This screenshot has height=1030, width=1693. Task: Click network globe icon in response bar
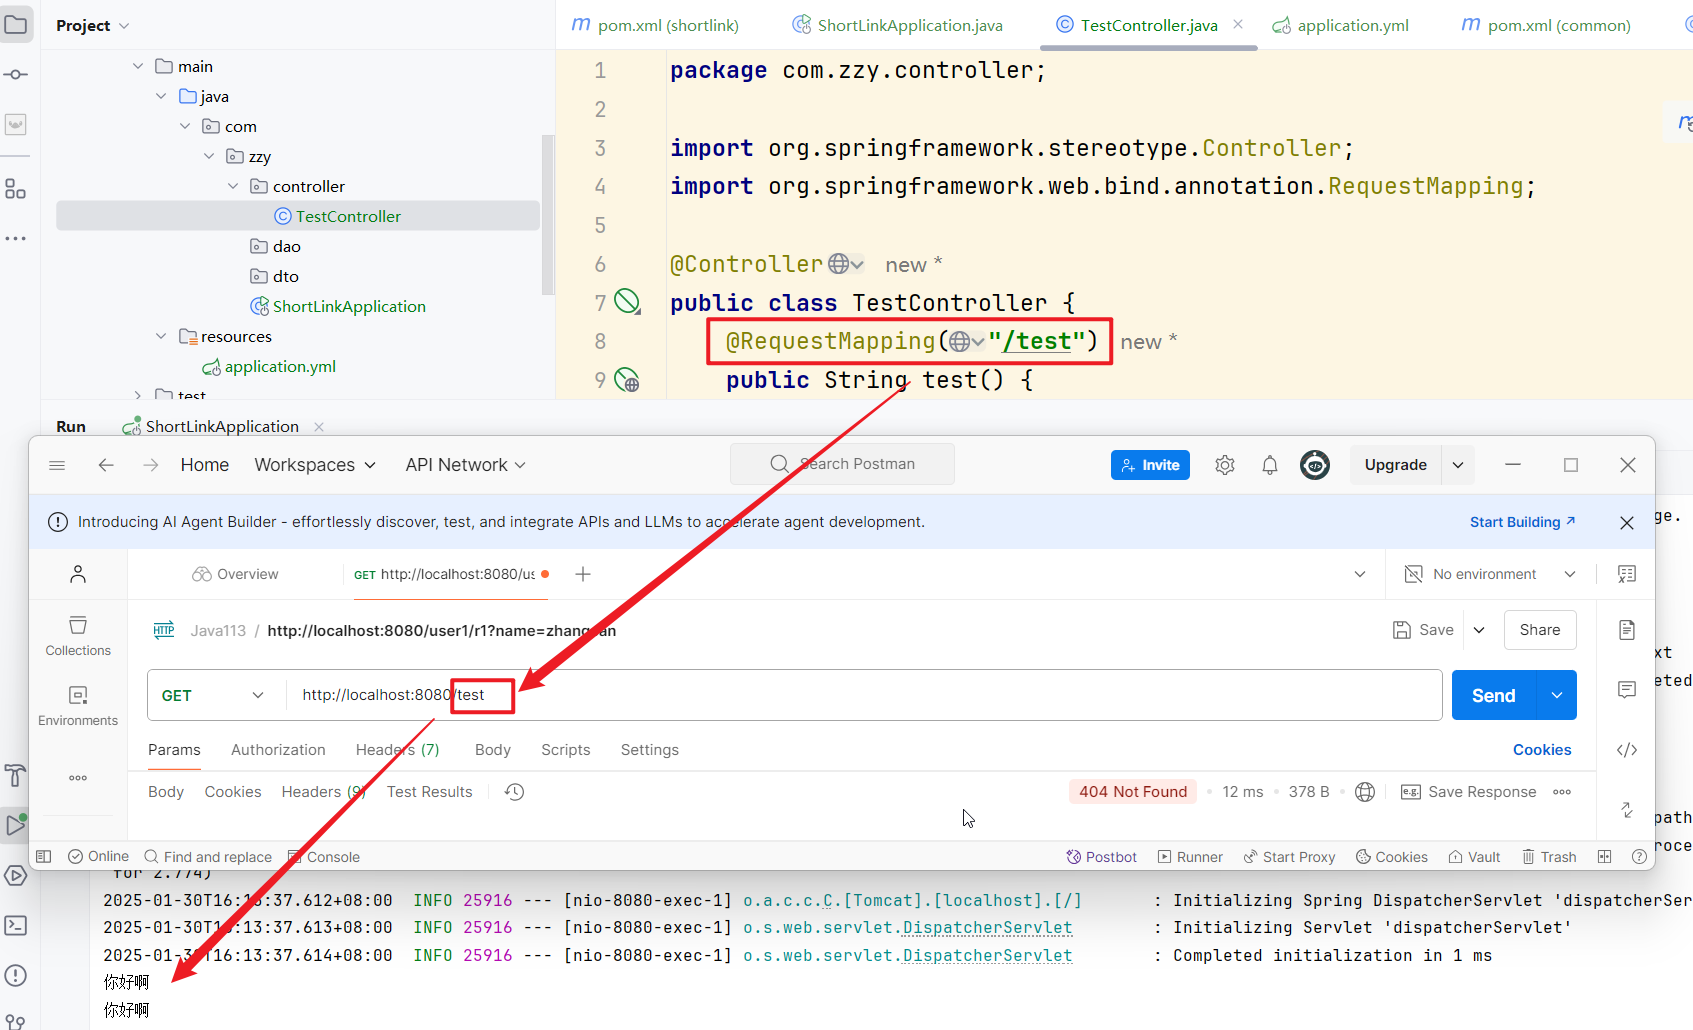[x=1365, y=792]
